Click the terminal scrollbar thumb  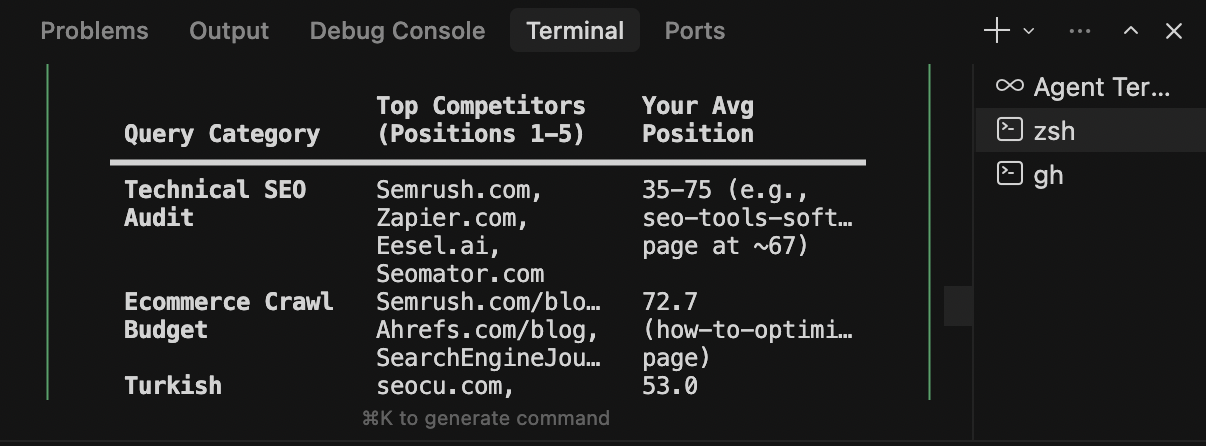click(958, 306)
